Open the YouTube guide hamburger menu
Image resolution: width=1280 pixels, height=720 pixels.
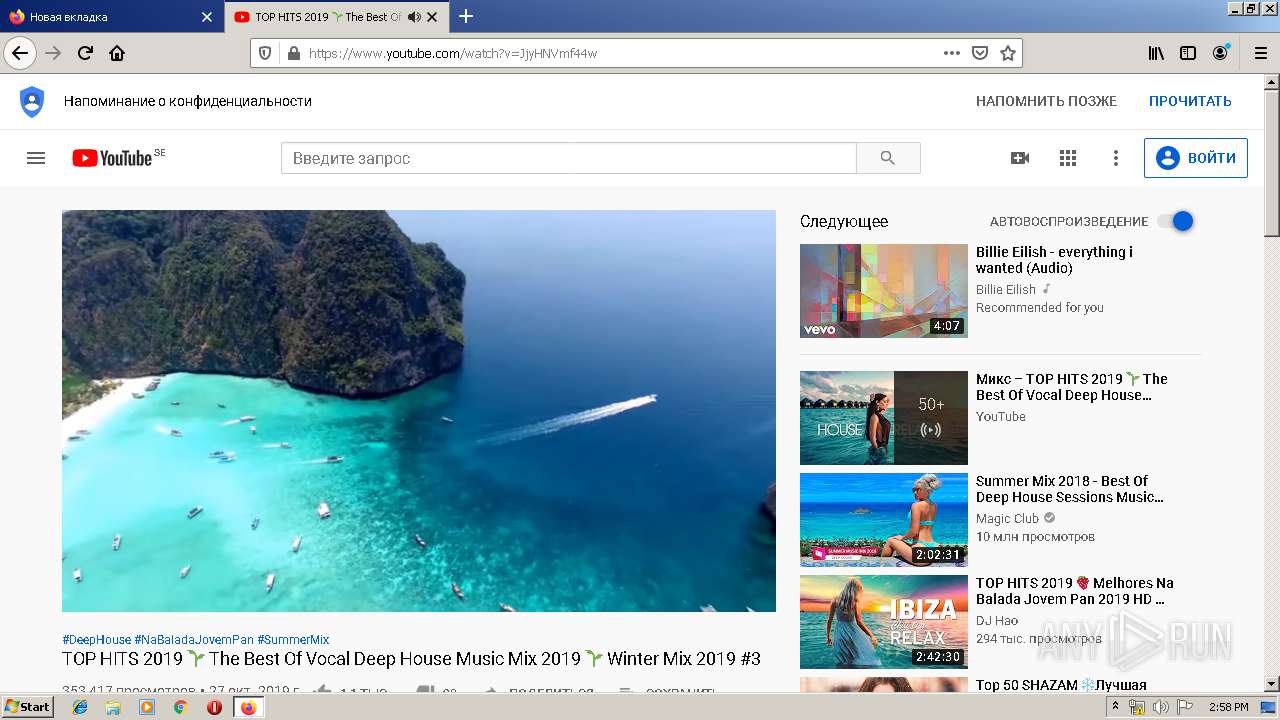[36, 158]
